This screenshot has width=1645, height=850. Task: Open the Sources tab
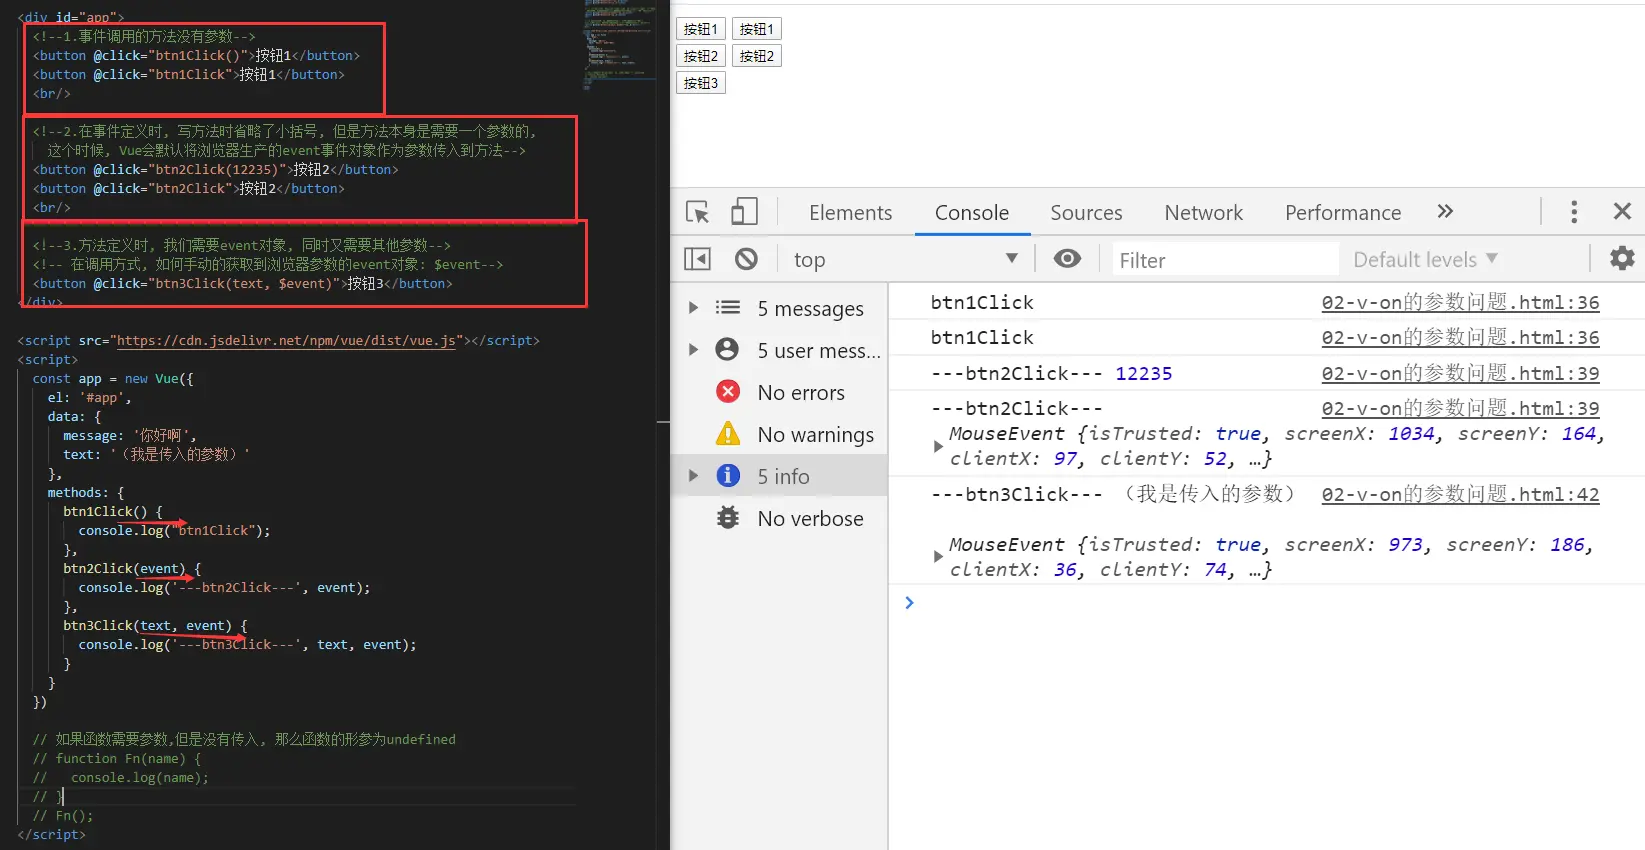(x=1086, y=213)
